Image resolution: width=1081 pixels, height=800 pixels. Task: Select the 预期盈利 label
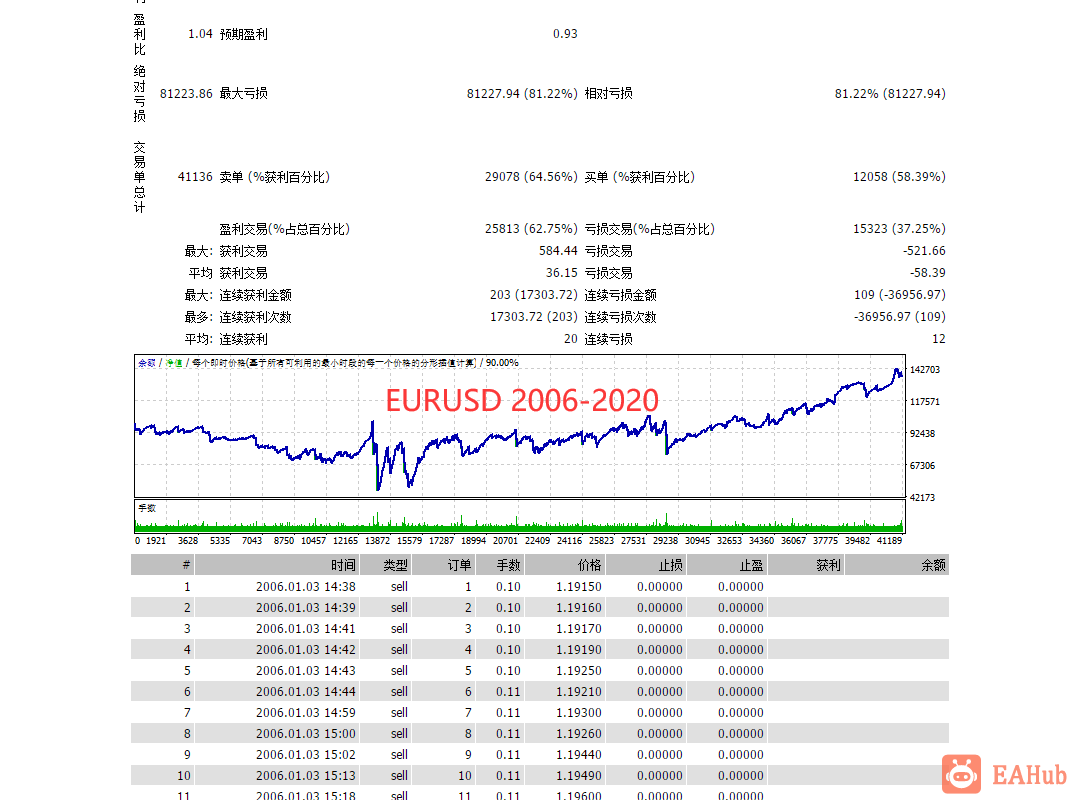click(243, 34)
